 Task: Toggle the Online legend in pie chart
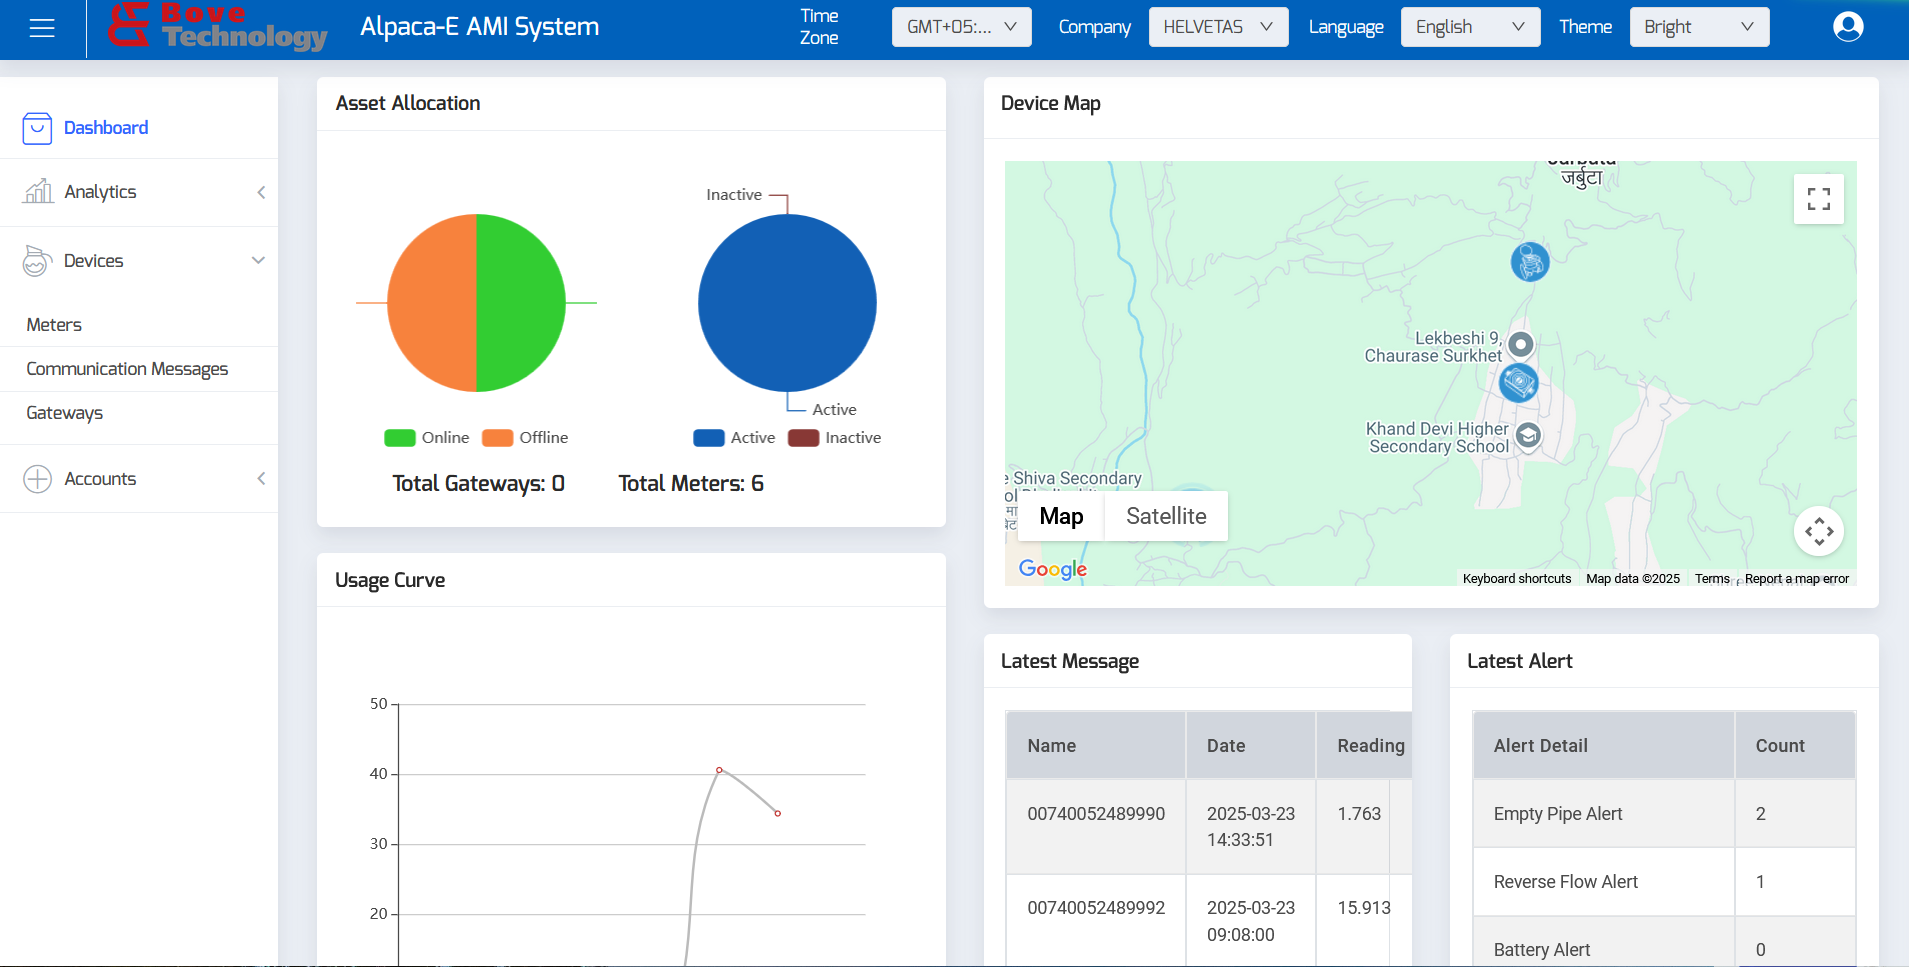[427, 438]
